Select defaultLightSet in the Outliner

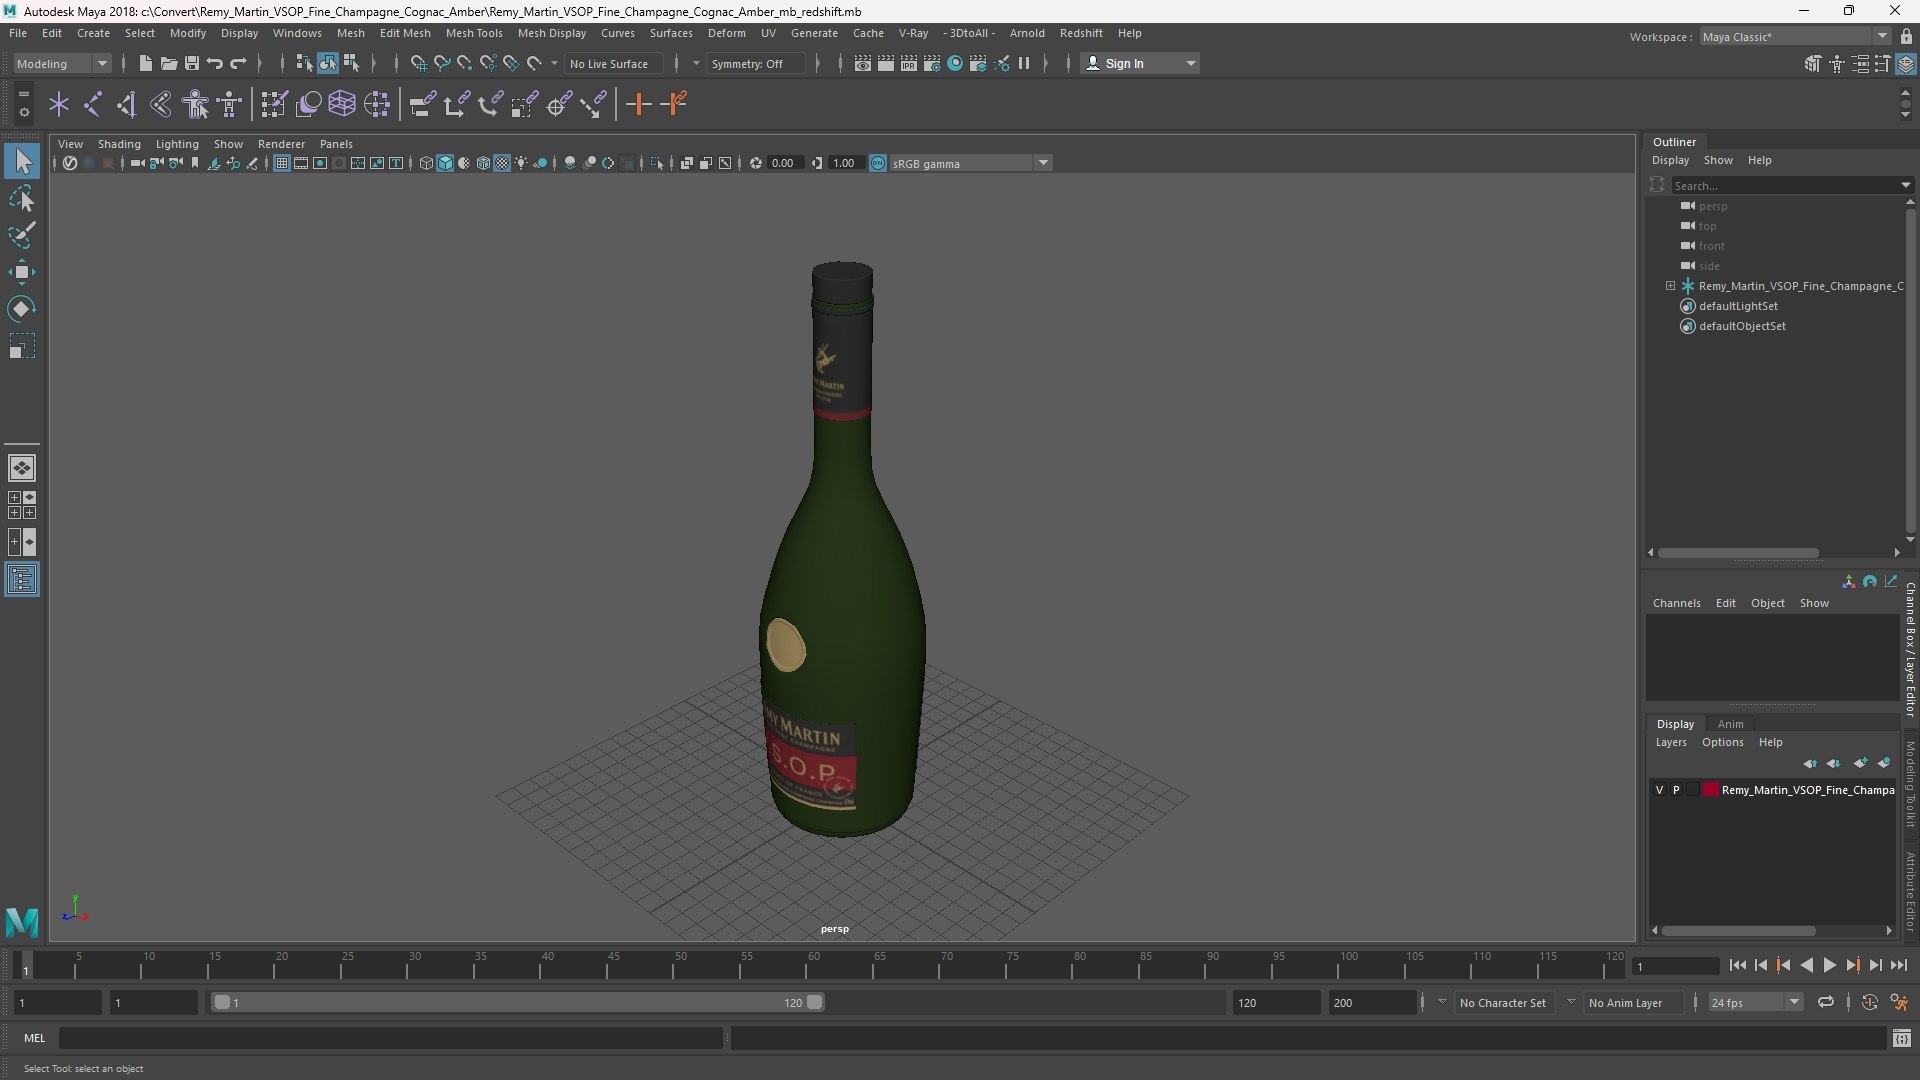tap(1738, 306)
